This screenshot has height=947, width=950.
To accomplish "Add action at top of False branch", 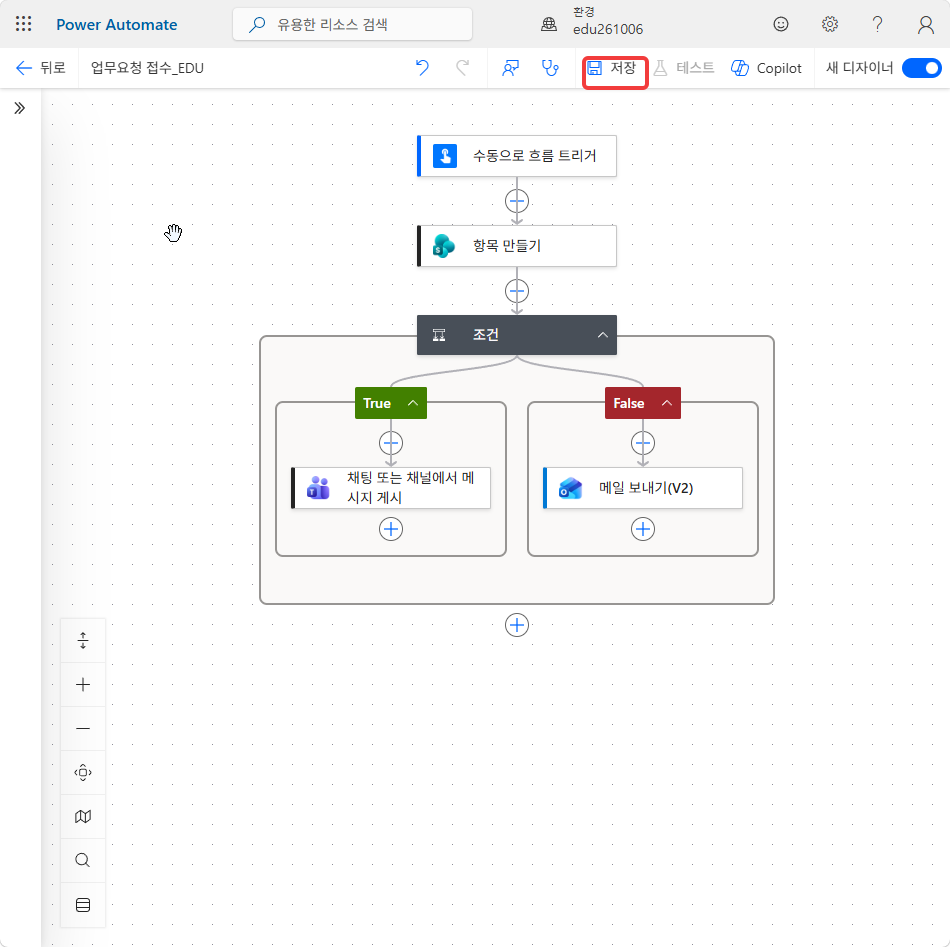I will tap(643, 444).
